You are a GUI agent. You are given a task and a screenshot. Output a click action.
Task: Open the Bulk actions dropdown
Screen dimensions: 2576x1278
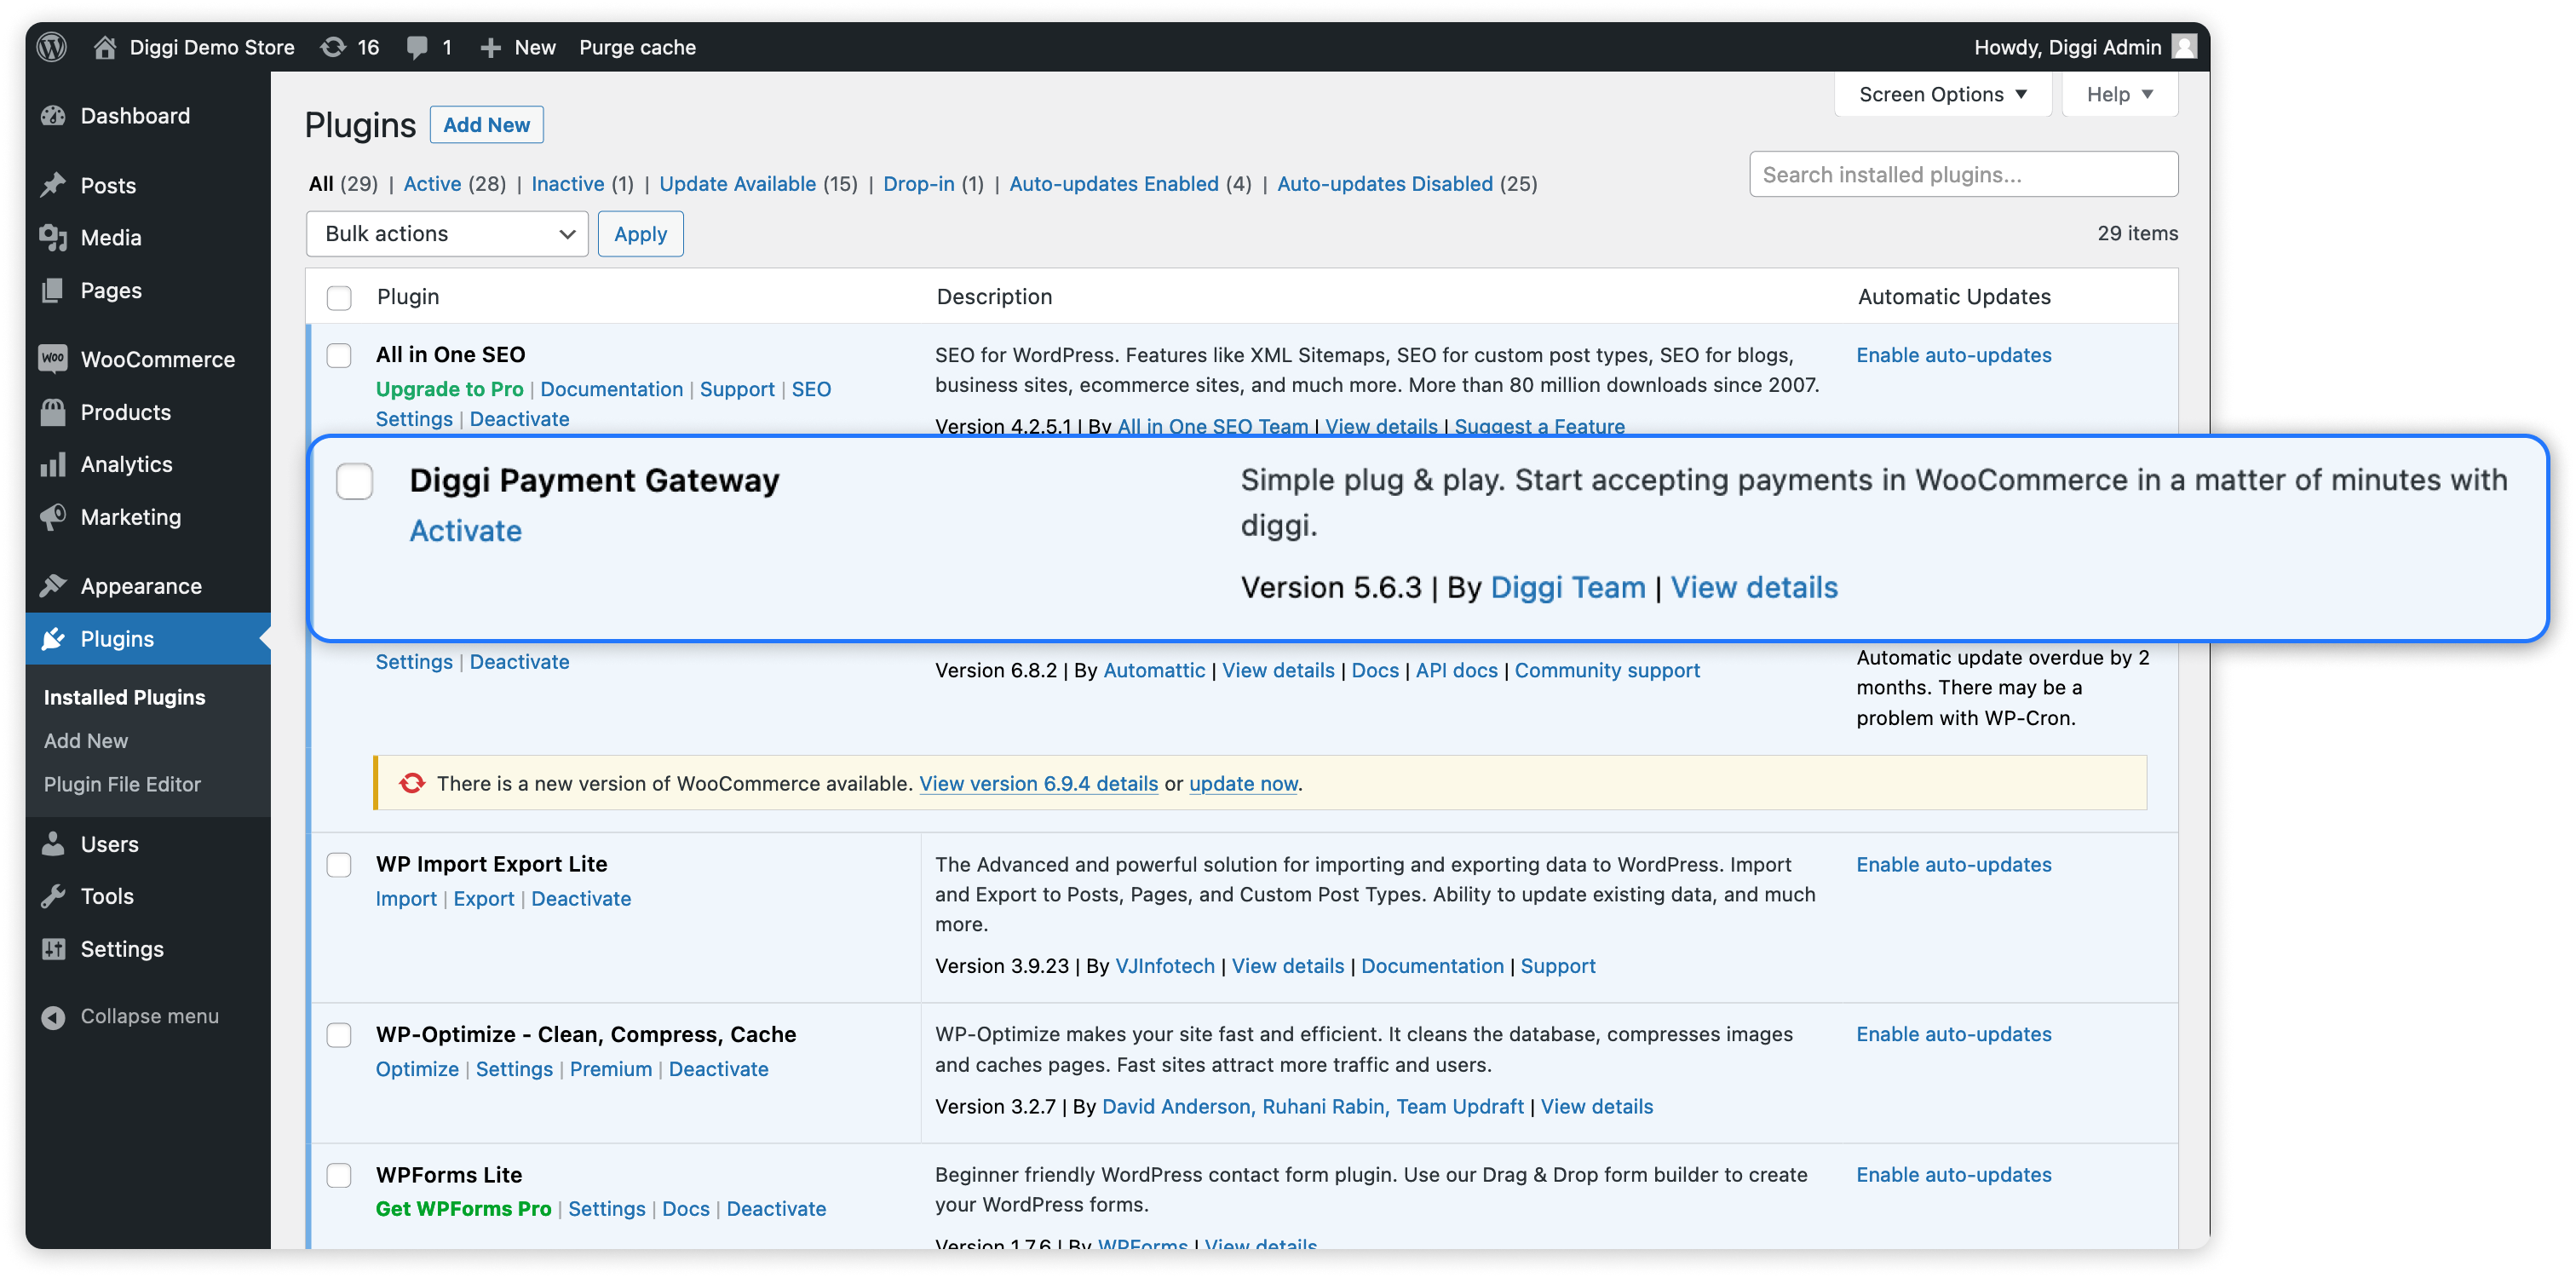tap(447, 234)
